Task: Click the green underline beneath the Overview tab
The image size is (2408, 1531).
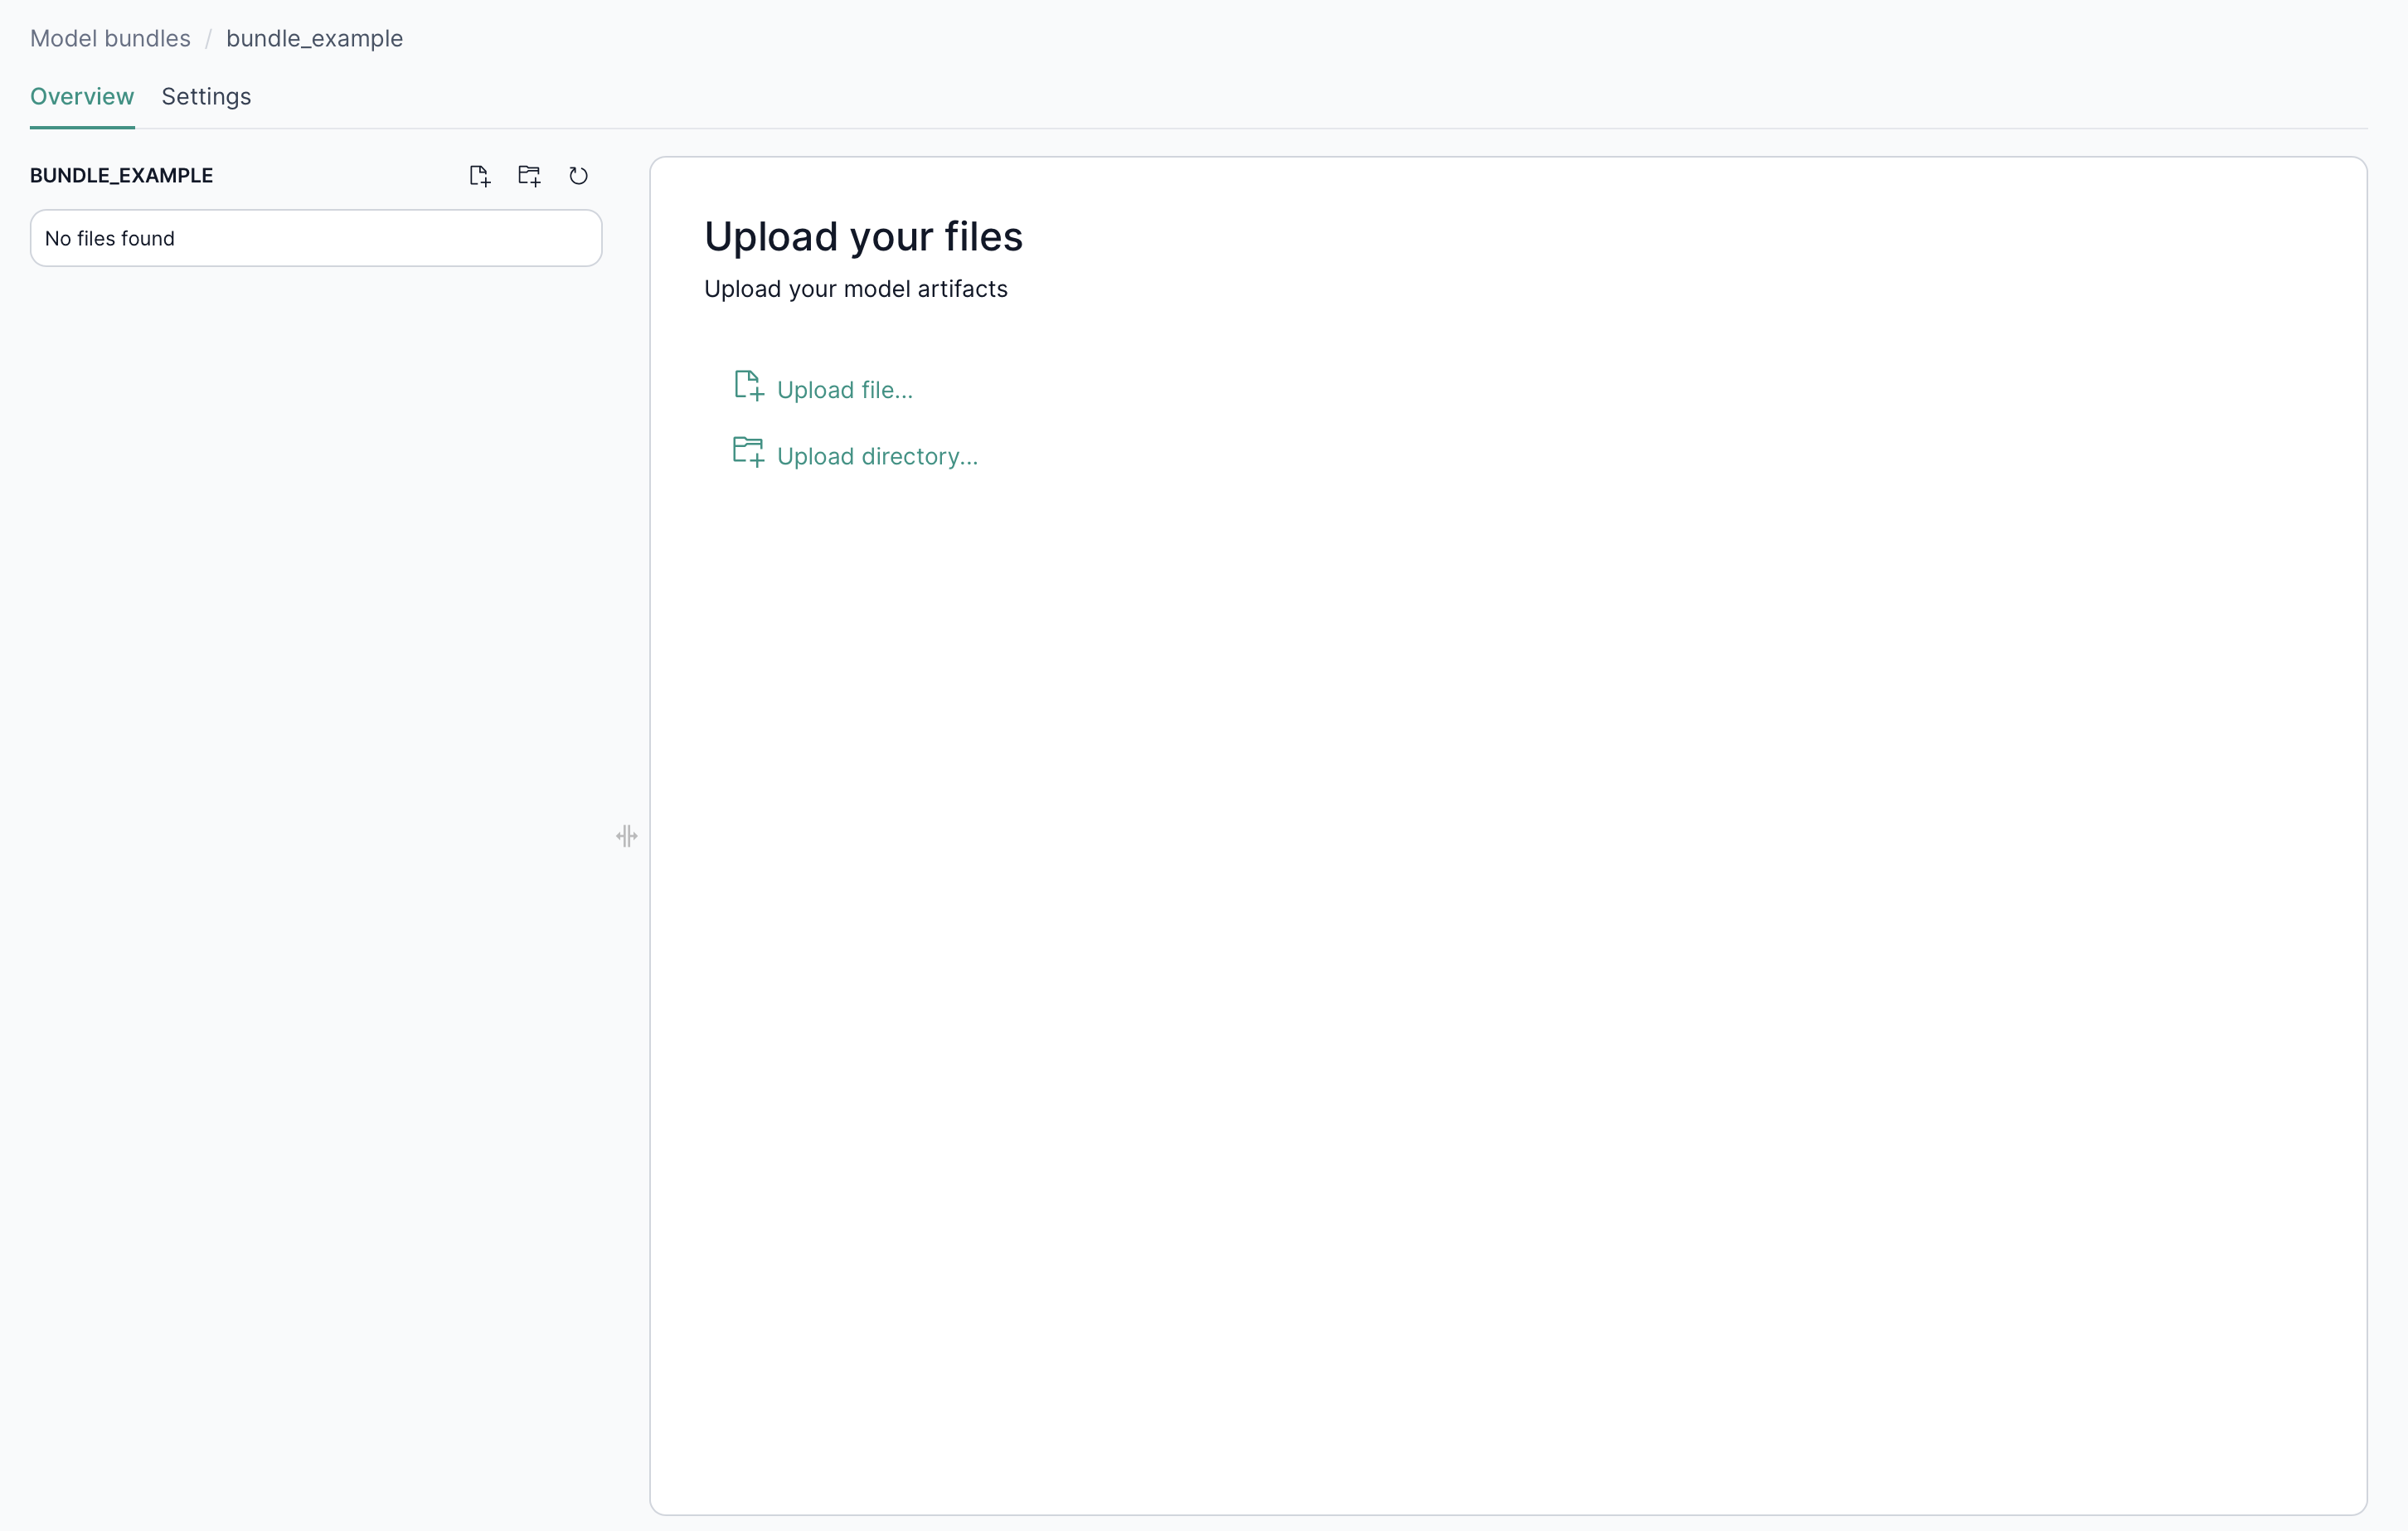Action: [x=82, y=127]
